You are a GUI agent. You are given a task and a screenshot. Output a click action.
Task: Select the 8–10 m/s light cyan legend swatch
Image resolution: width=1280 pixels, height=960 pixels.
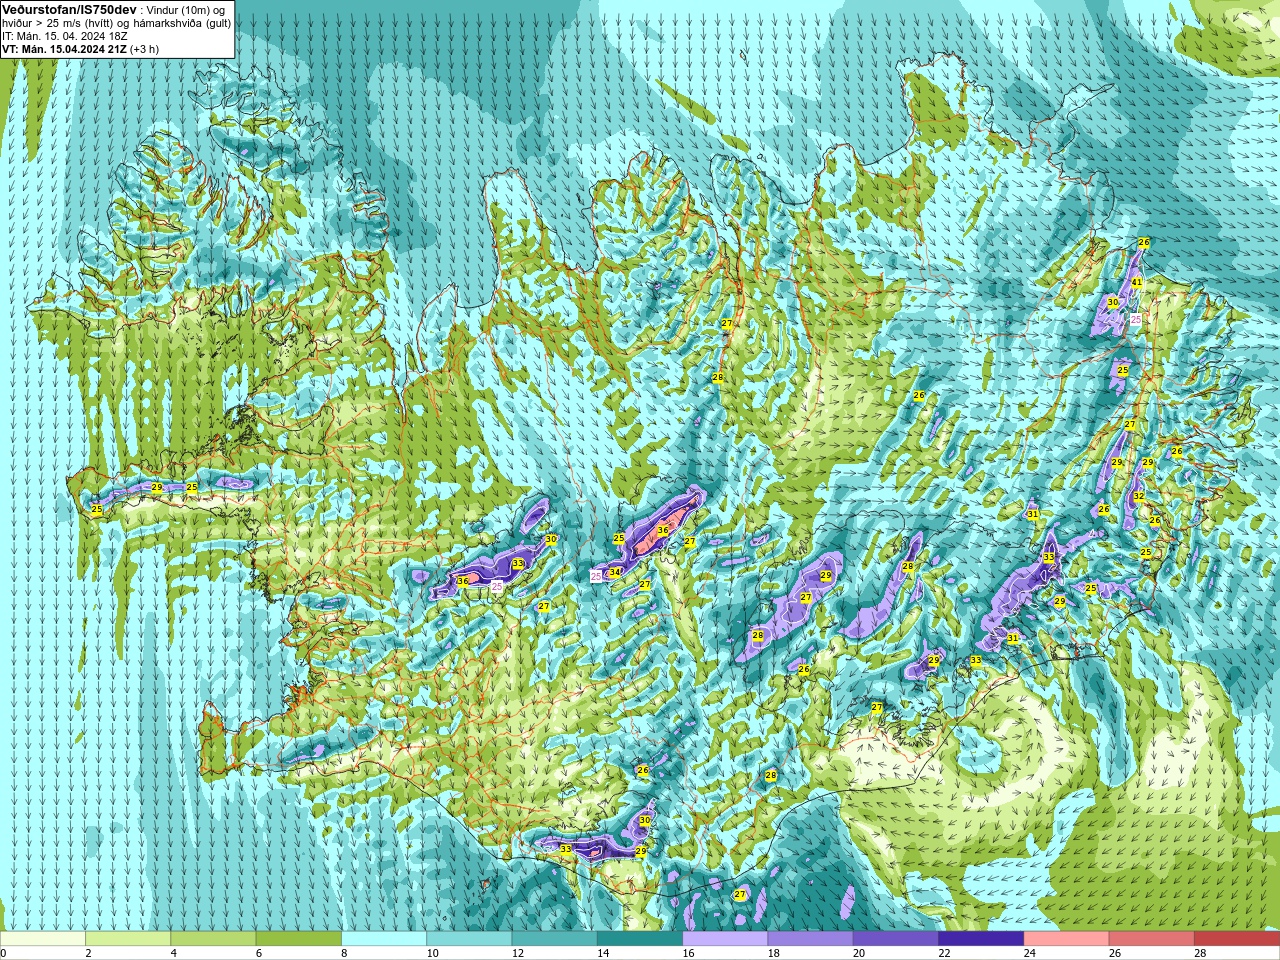tap(384, 938)
